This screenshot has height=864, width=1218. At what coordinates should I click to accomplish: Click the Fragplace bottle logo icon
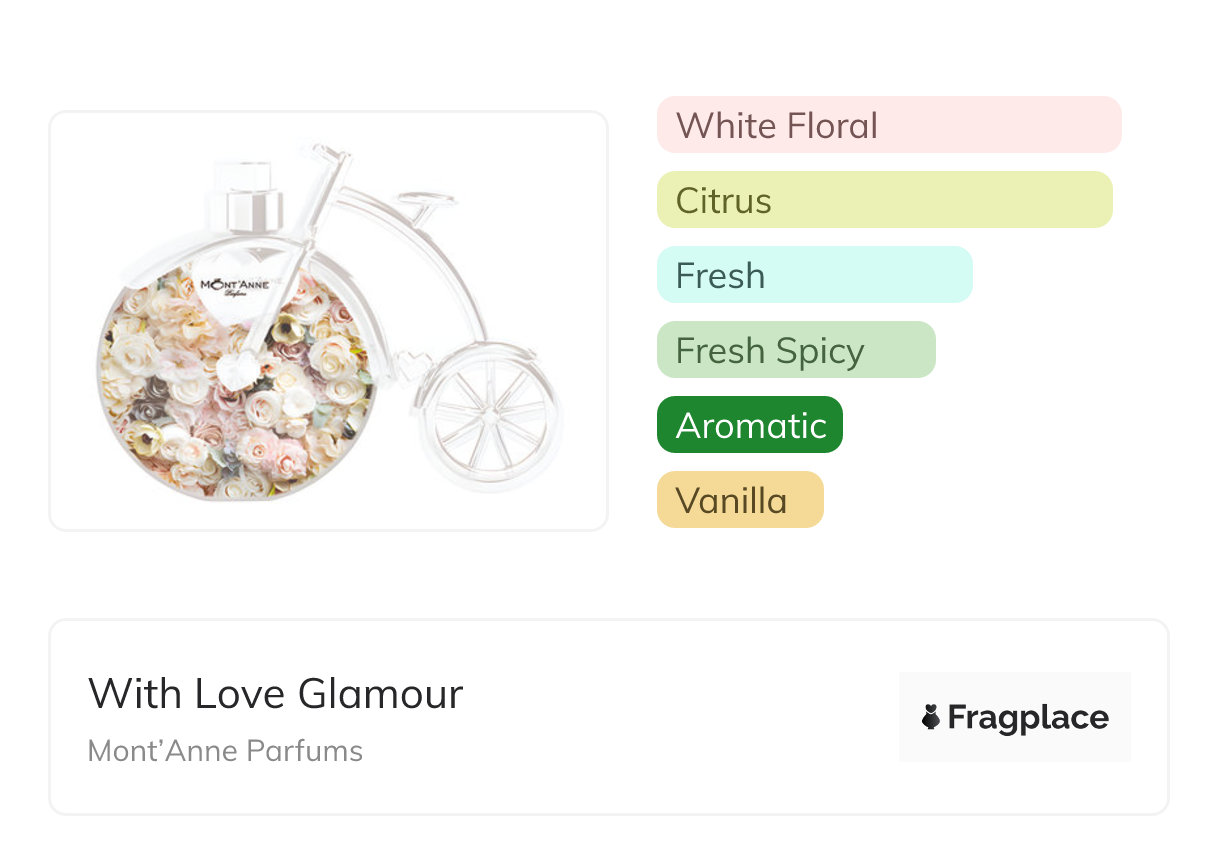(x=931, y=717)
